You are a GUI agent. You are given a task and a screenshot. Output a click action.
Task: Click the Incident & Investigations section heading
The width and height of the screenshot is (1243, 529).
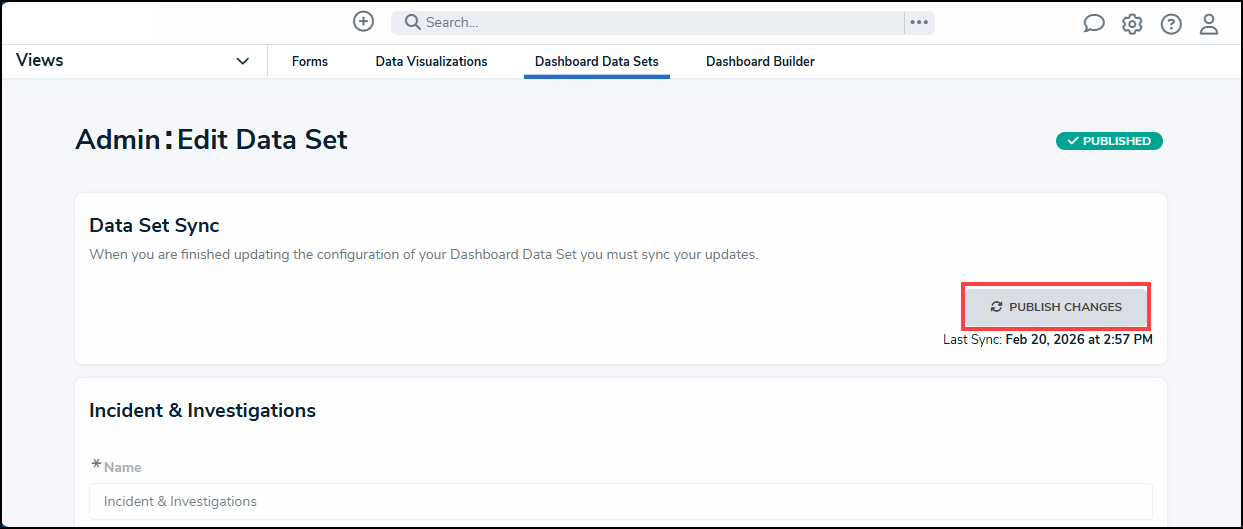202,410
